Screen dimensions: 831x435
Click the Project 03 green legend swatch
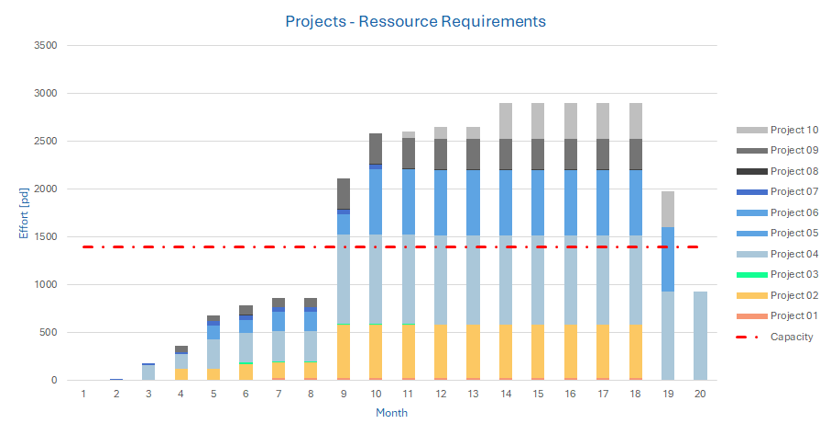click(x=751, y=274)
